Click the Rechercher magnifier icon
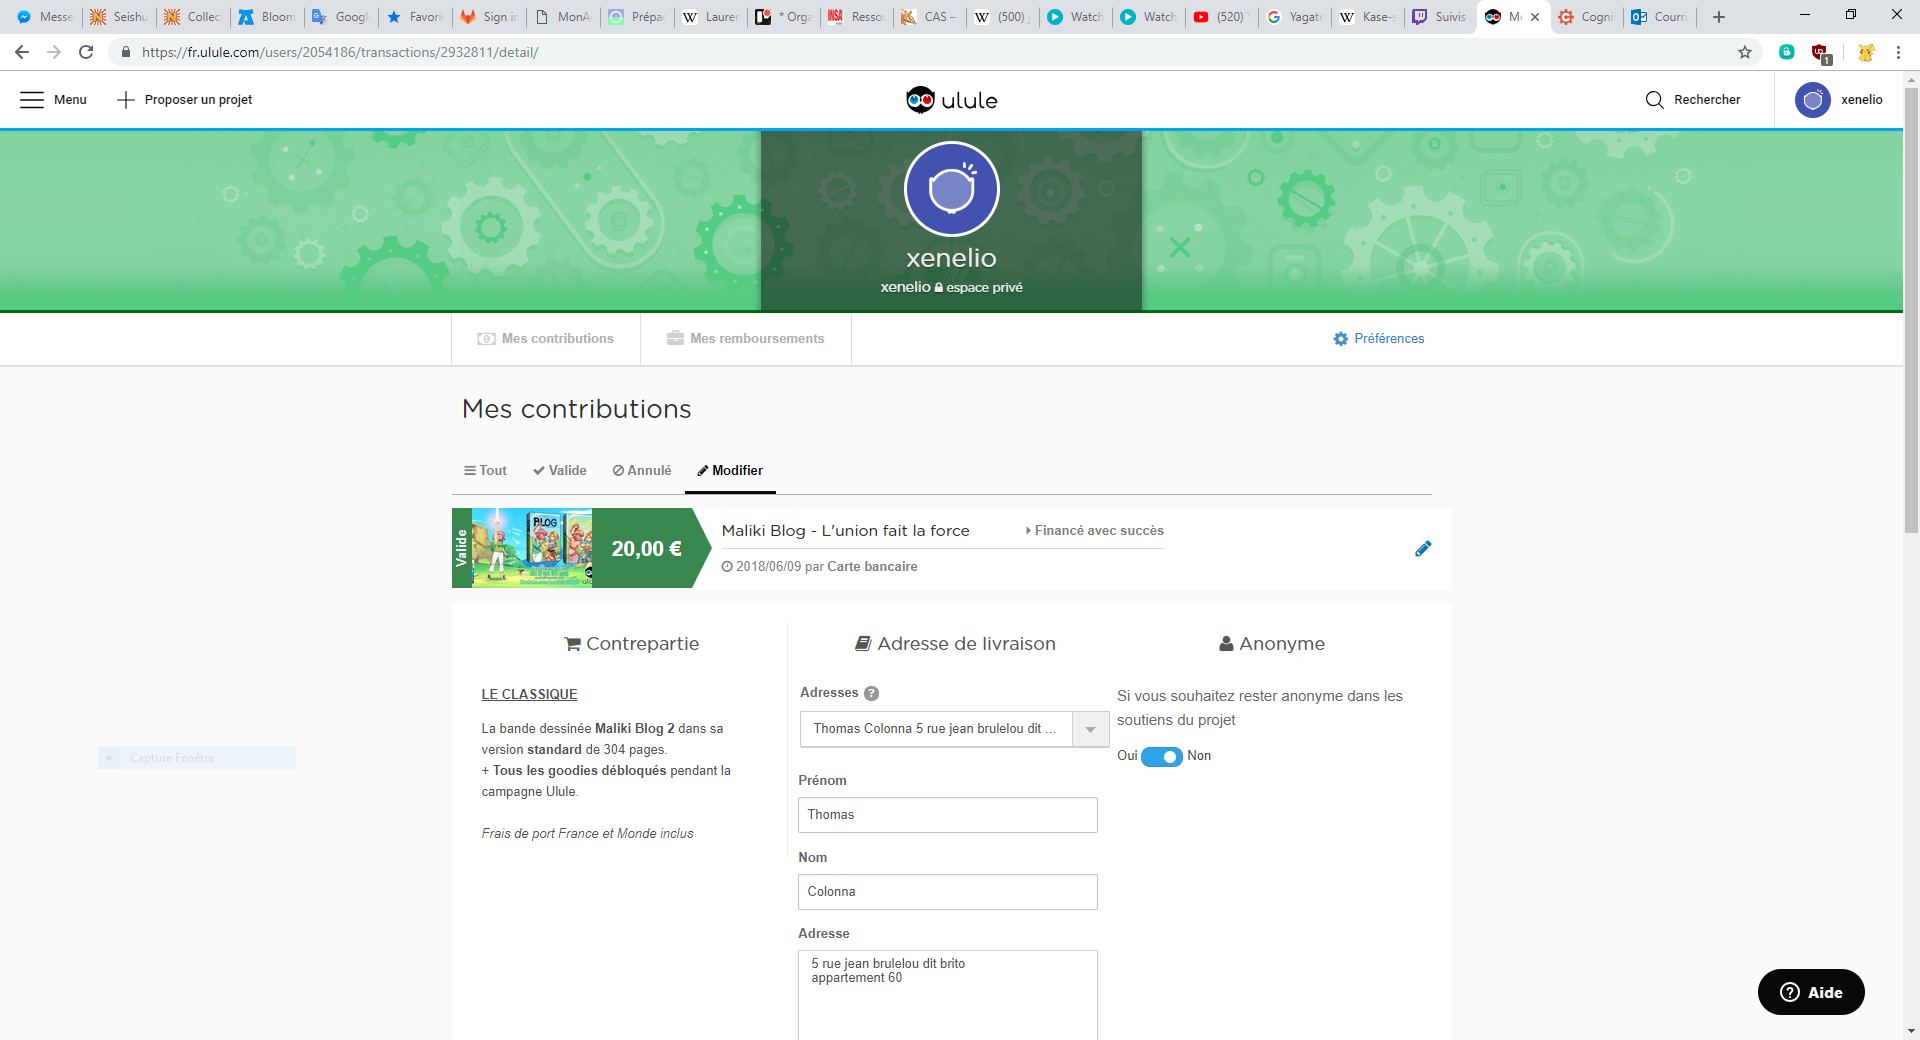 point(1655,100)
